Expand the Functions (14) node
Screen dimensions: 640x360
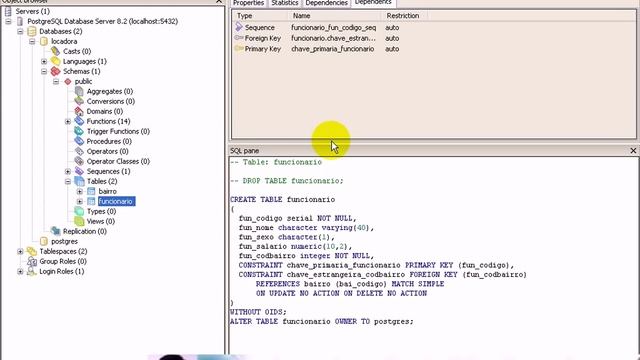[68, 121]
